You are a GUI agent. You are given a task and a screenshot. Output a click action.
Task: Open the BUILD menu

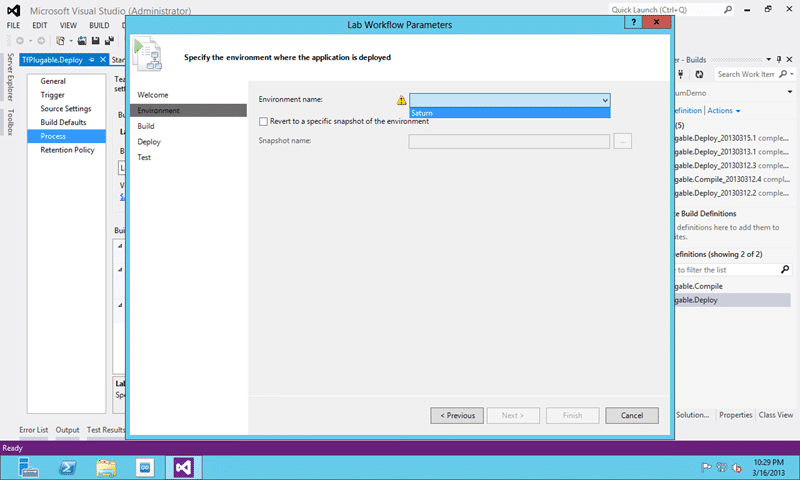tap(99, 26)
